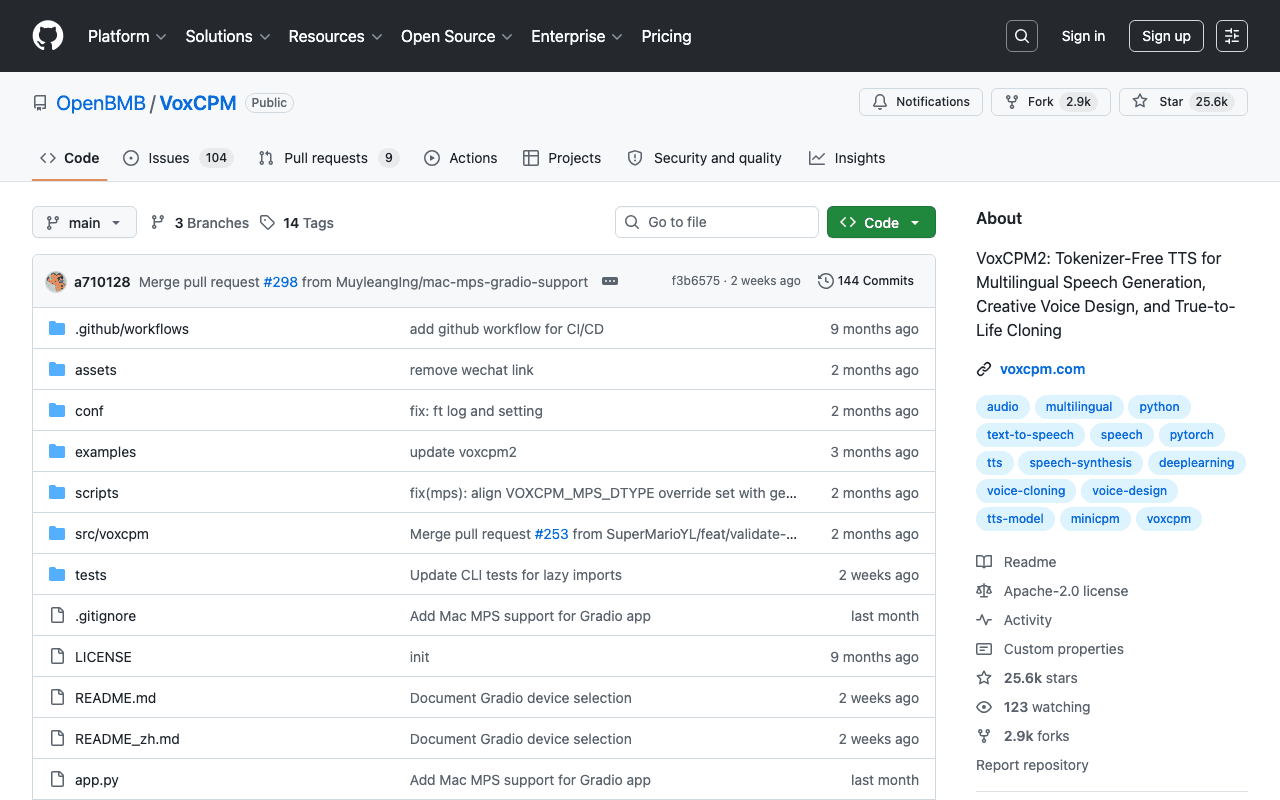Click the tag icon next to 14 Tags
1280x800 pixels.
[267, 223]
